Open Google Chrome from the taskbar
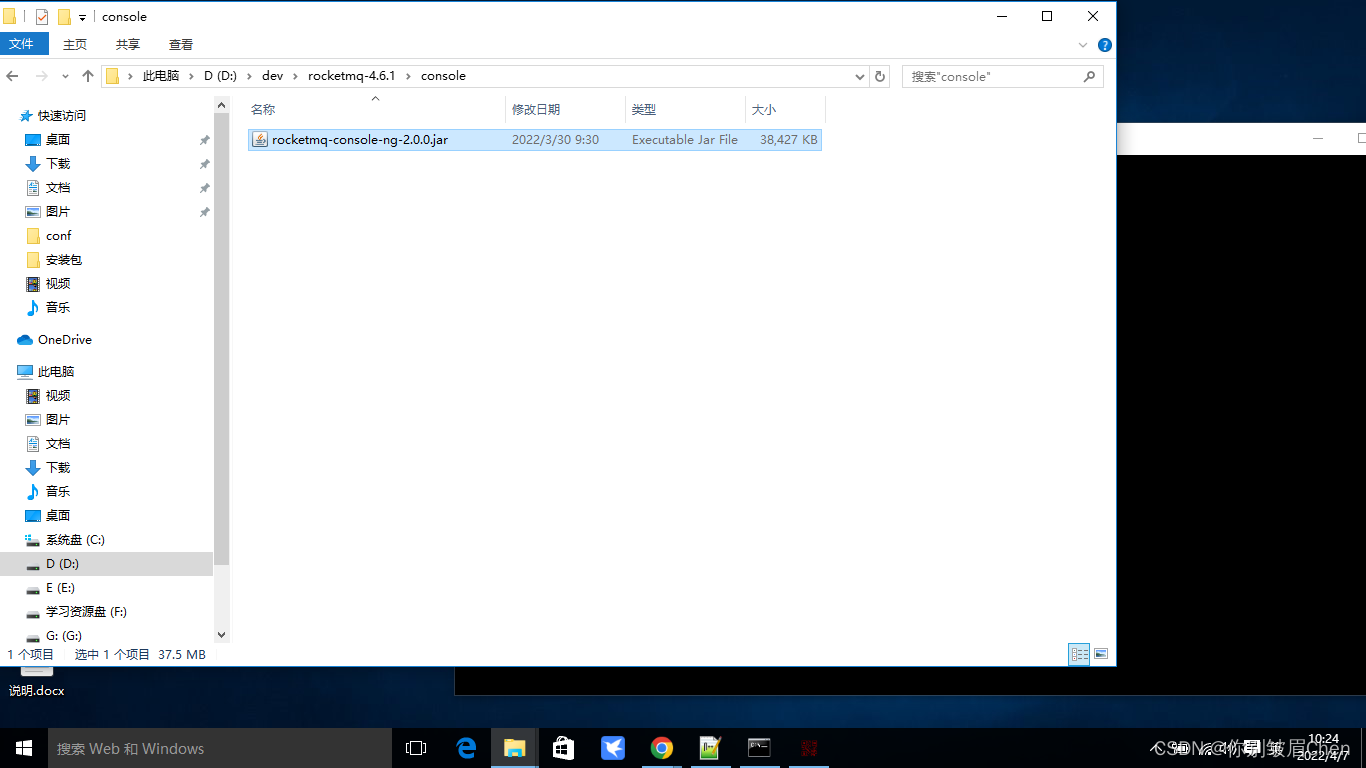 click(x=661, y=748)
